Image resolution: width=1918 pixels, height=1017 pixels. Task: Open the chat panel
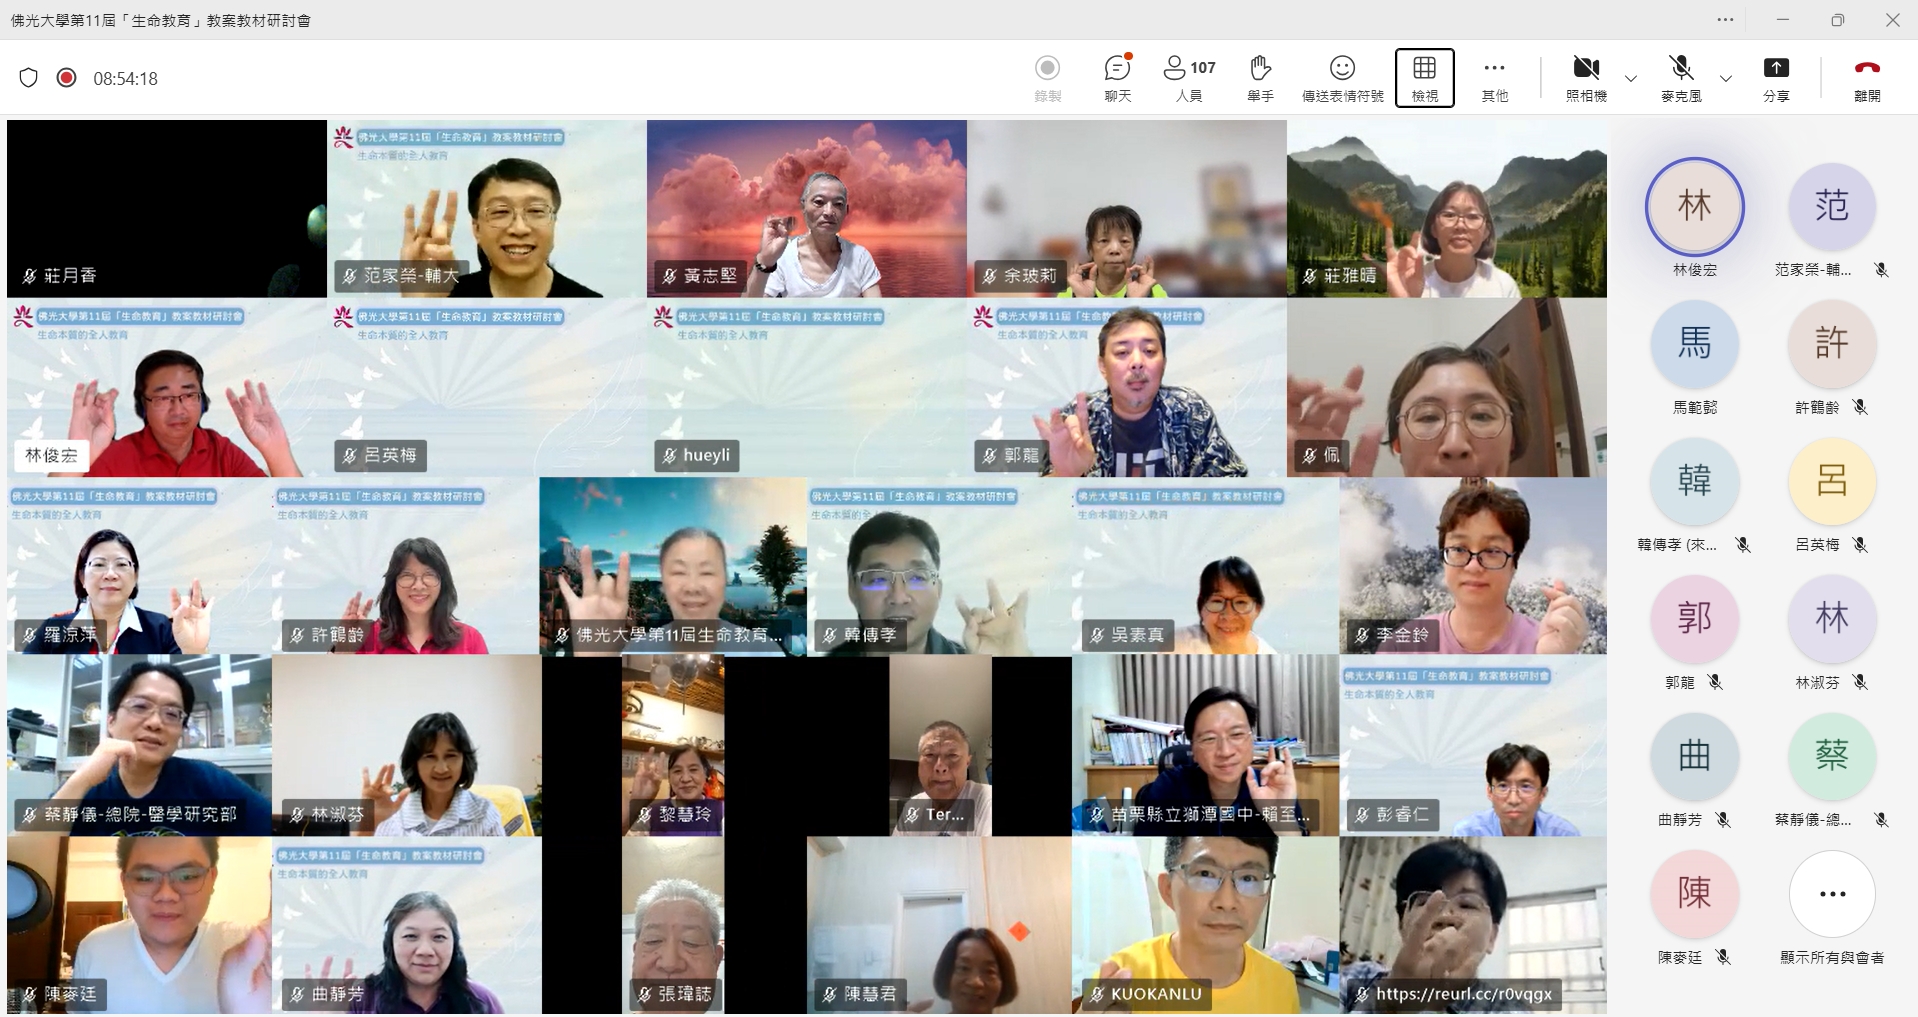pos(1117,78)
